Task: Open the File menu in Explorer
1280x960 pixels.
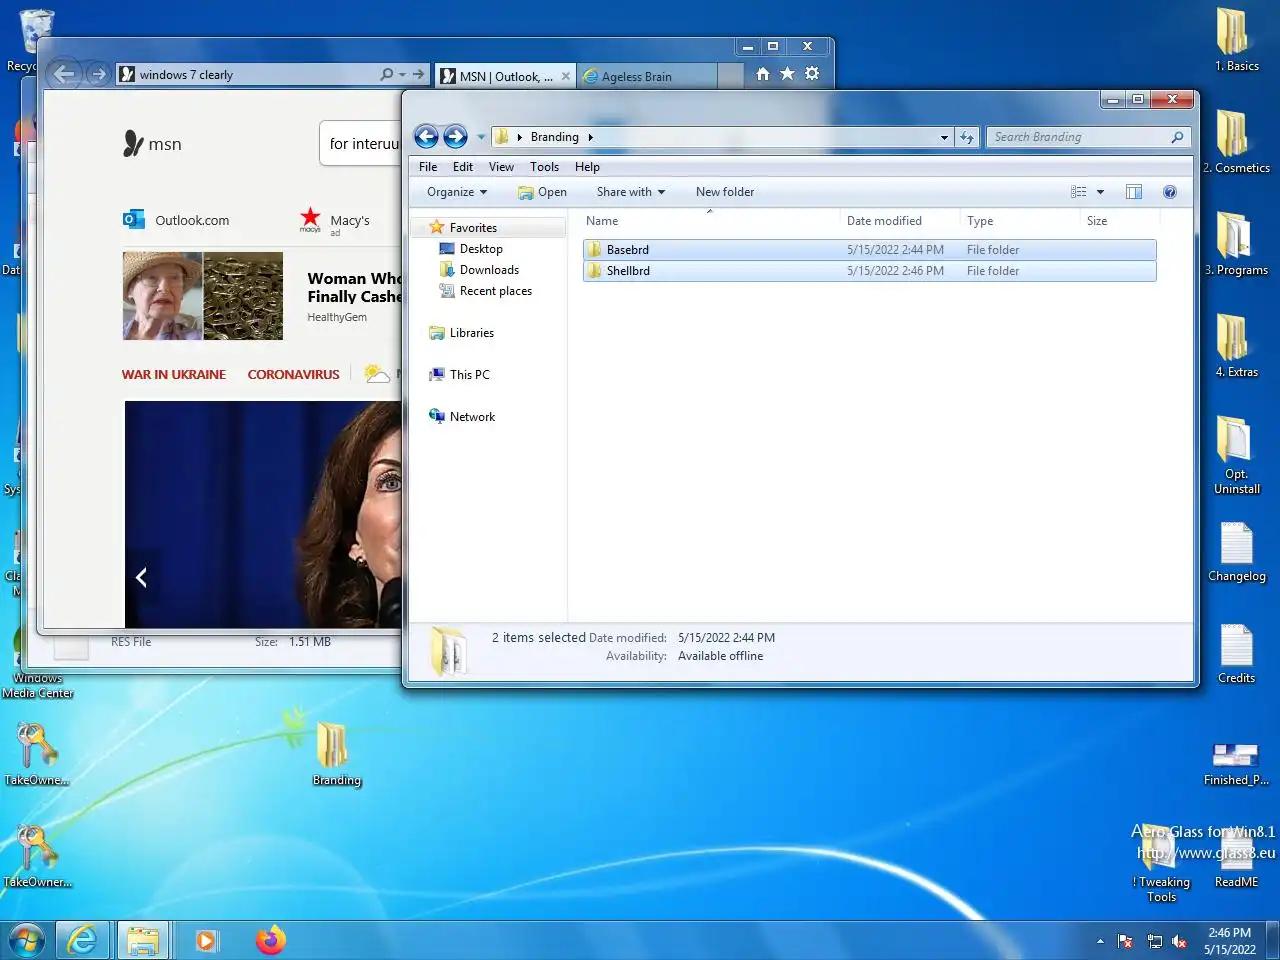Action: coord(428,167)
